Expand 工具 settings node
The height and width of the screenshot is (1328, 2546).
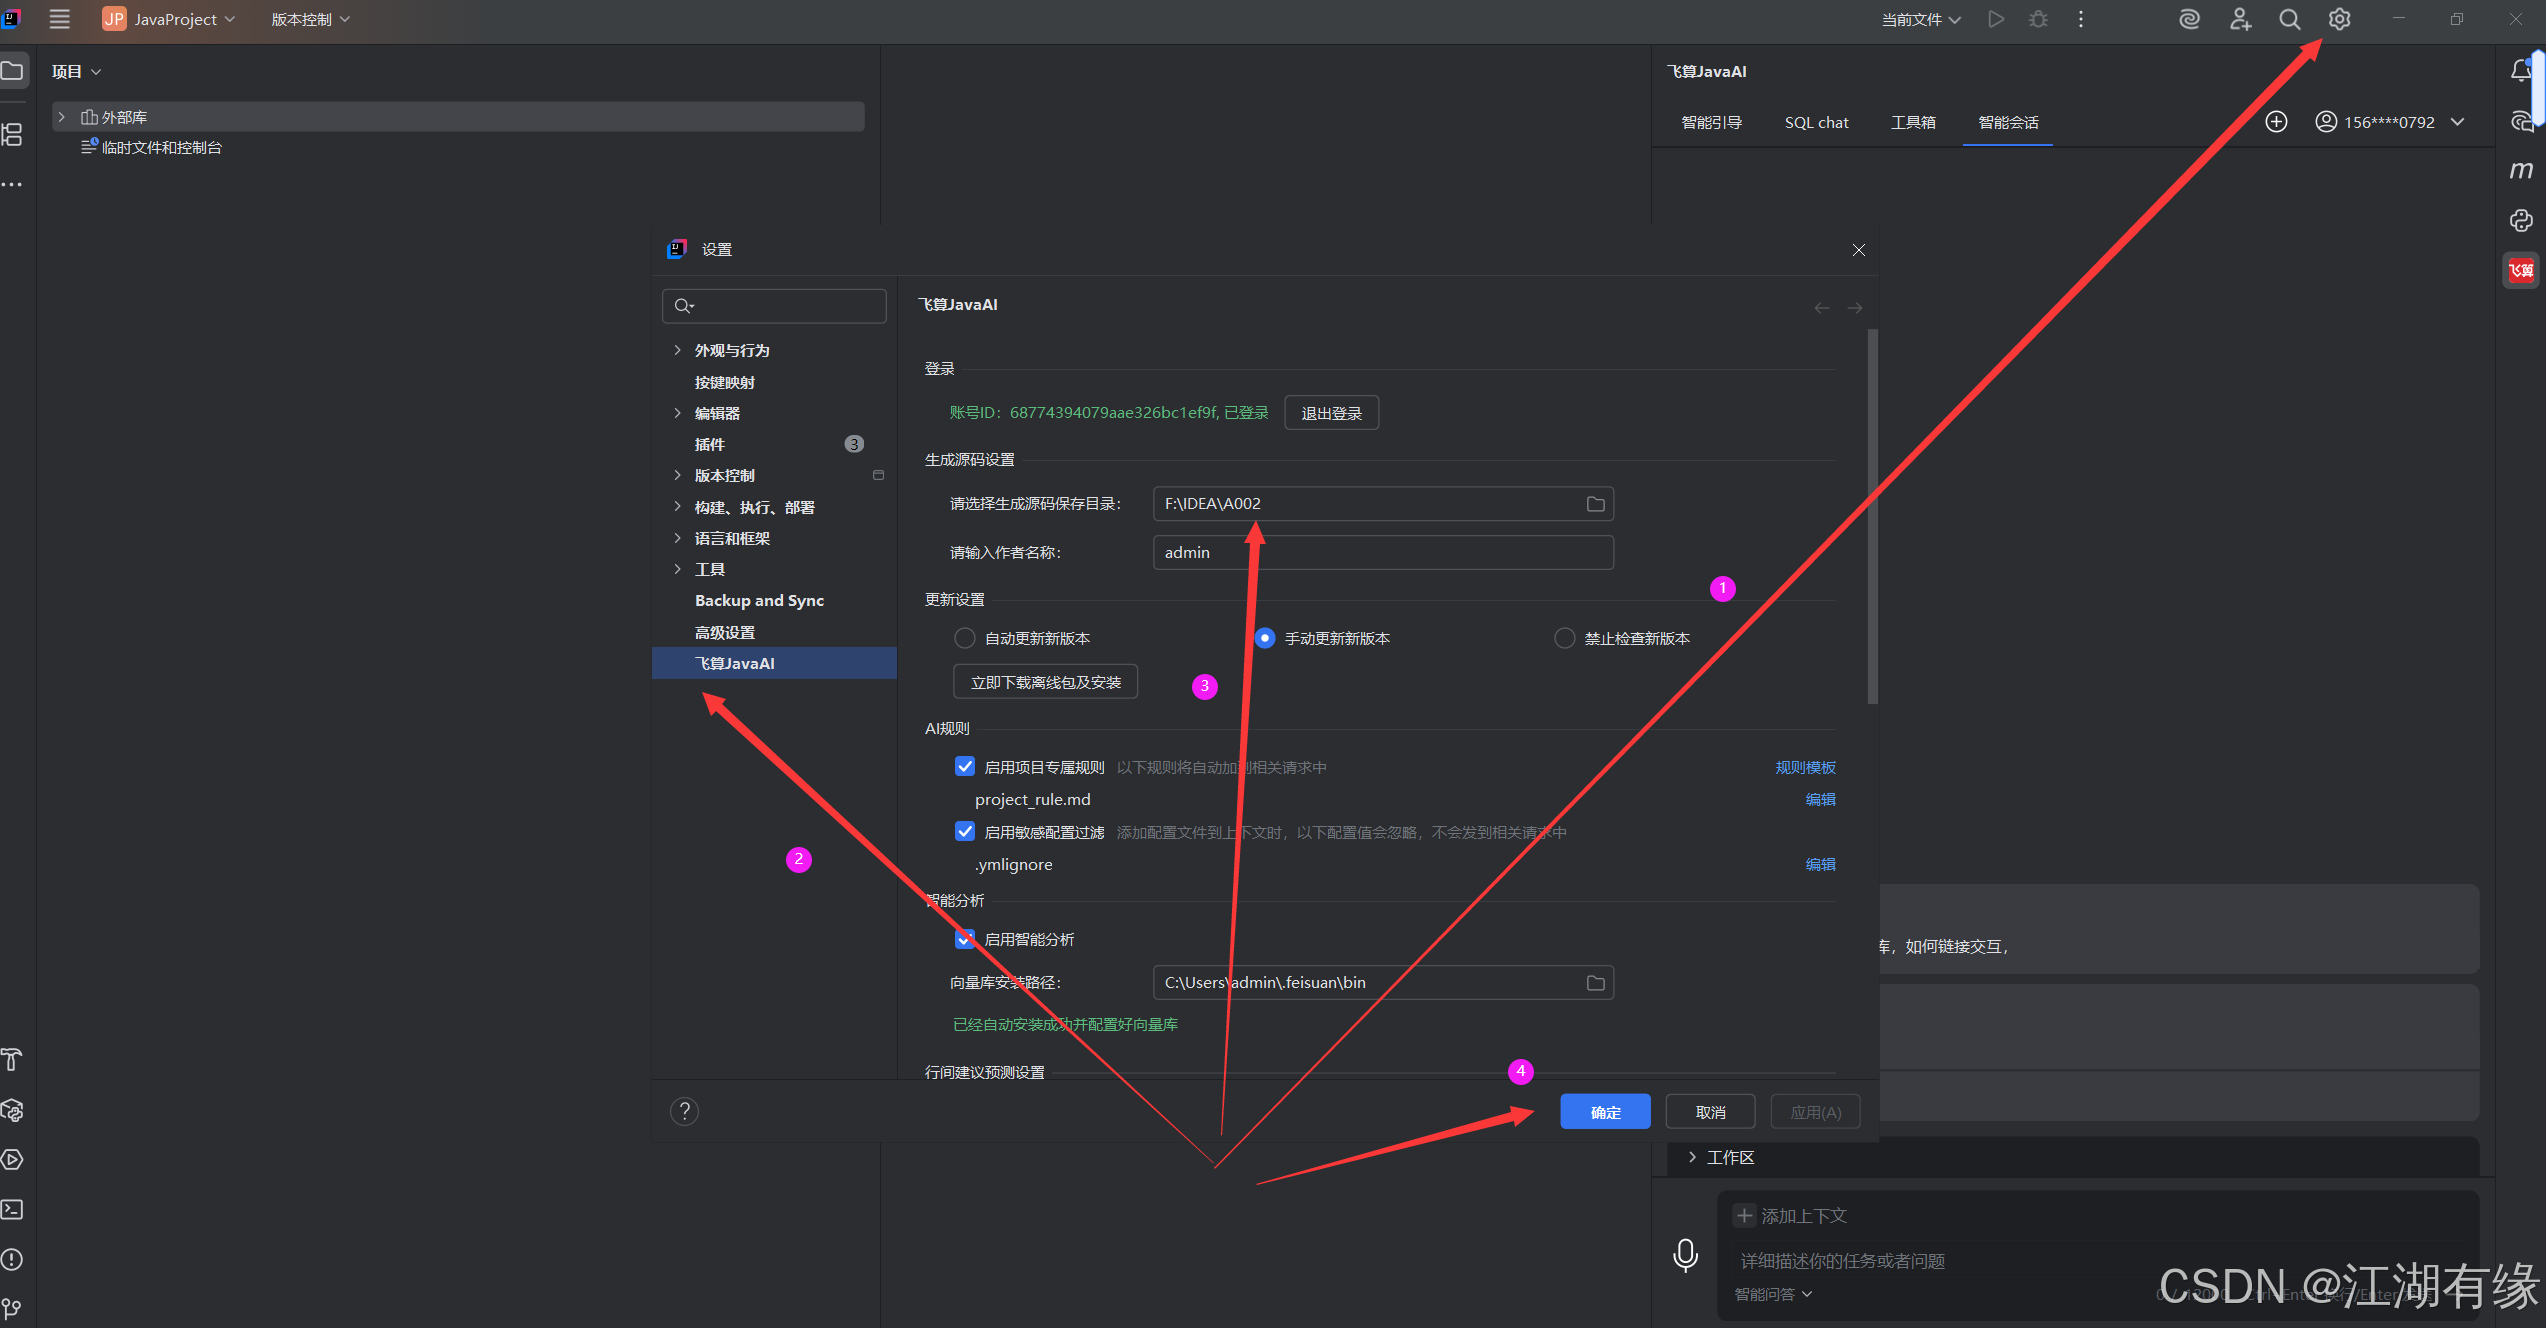pyautogui.click(x=677, y=569)
